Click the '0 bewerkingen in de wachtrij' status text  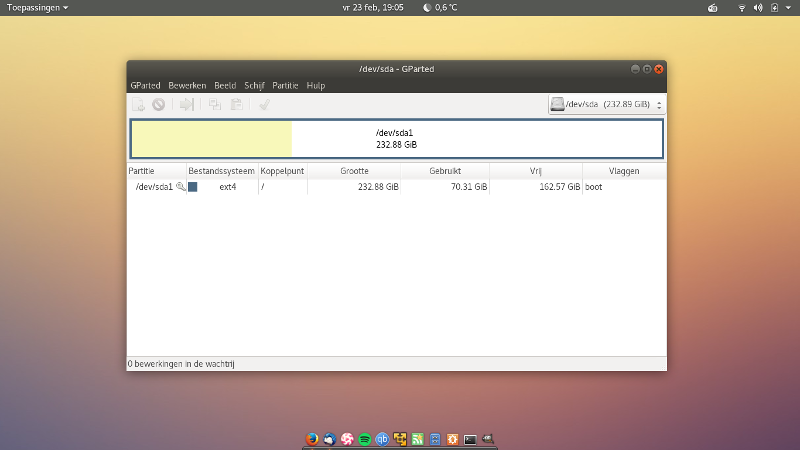pos(181,364)
